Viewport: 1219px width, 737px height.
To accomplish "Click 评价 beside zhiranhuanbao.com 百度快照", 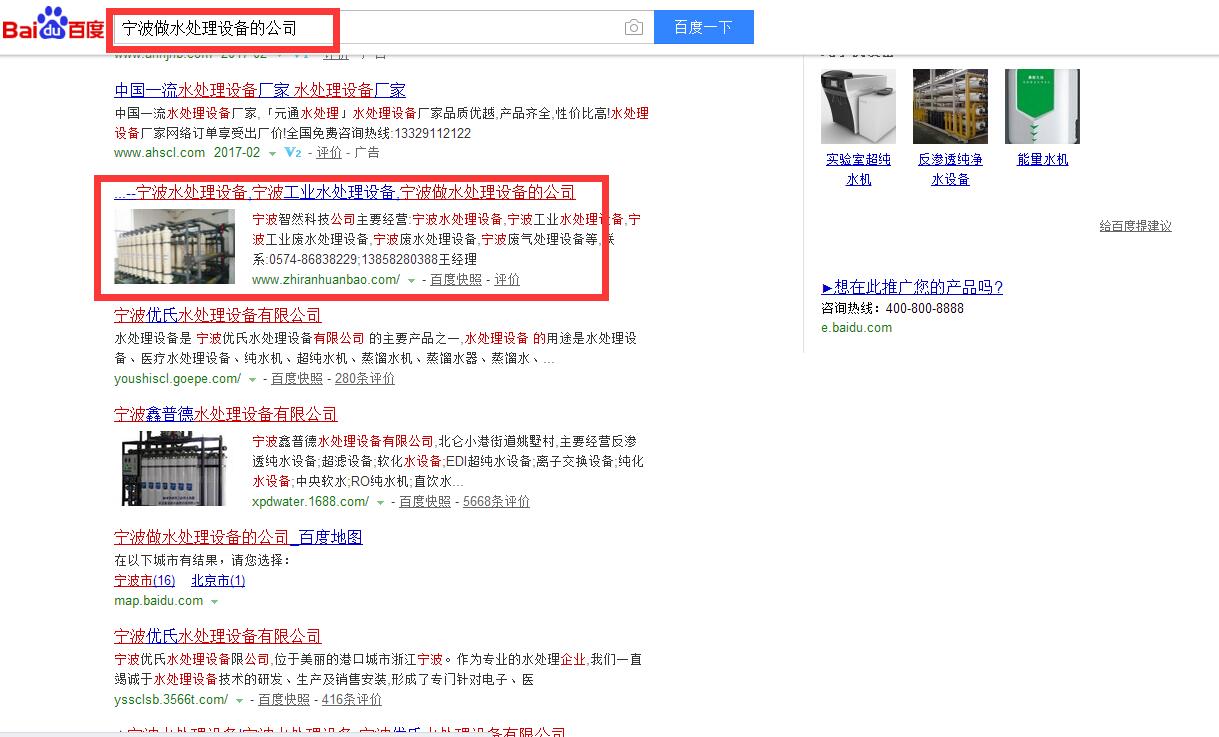I will point(507,280).
